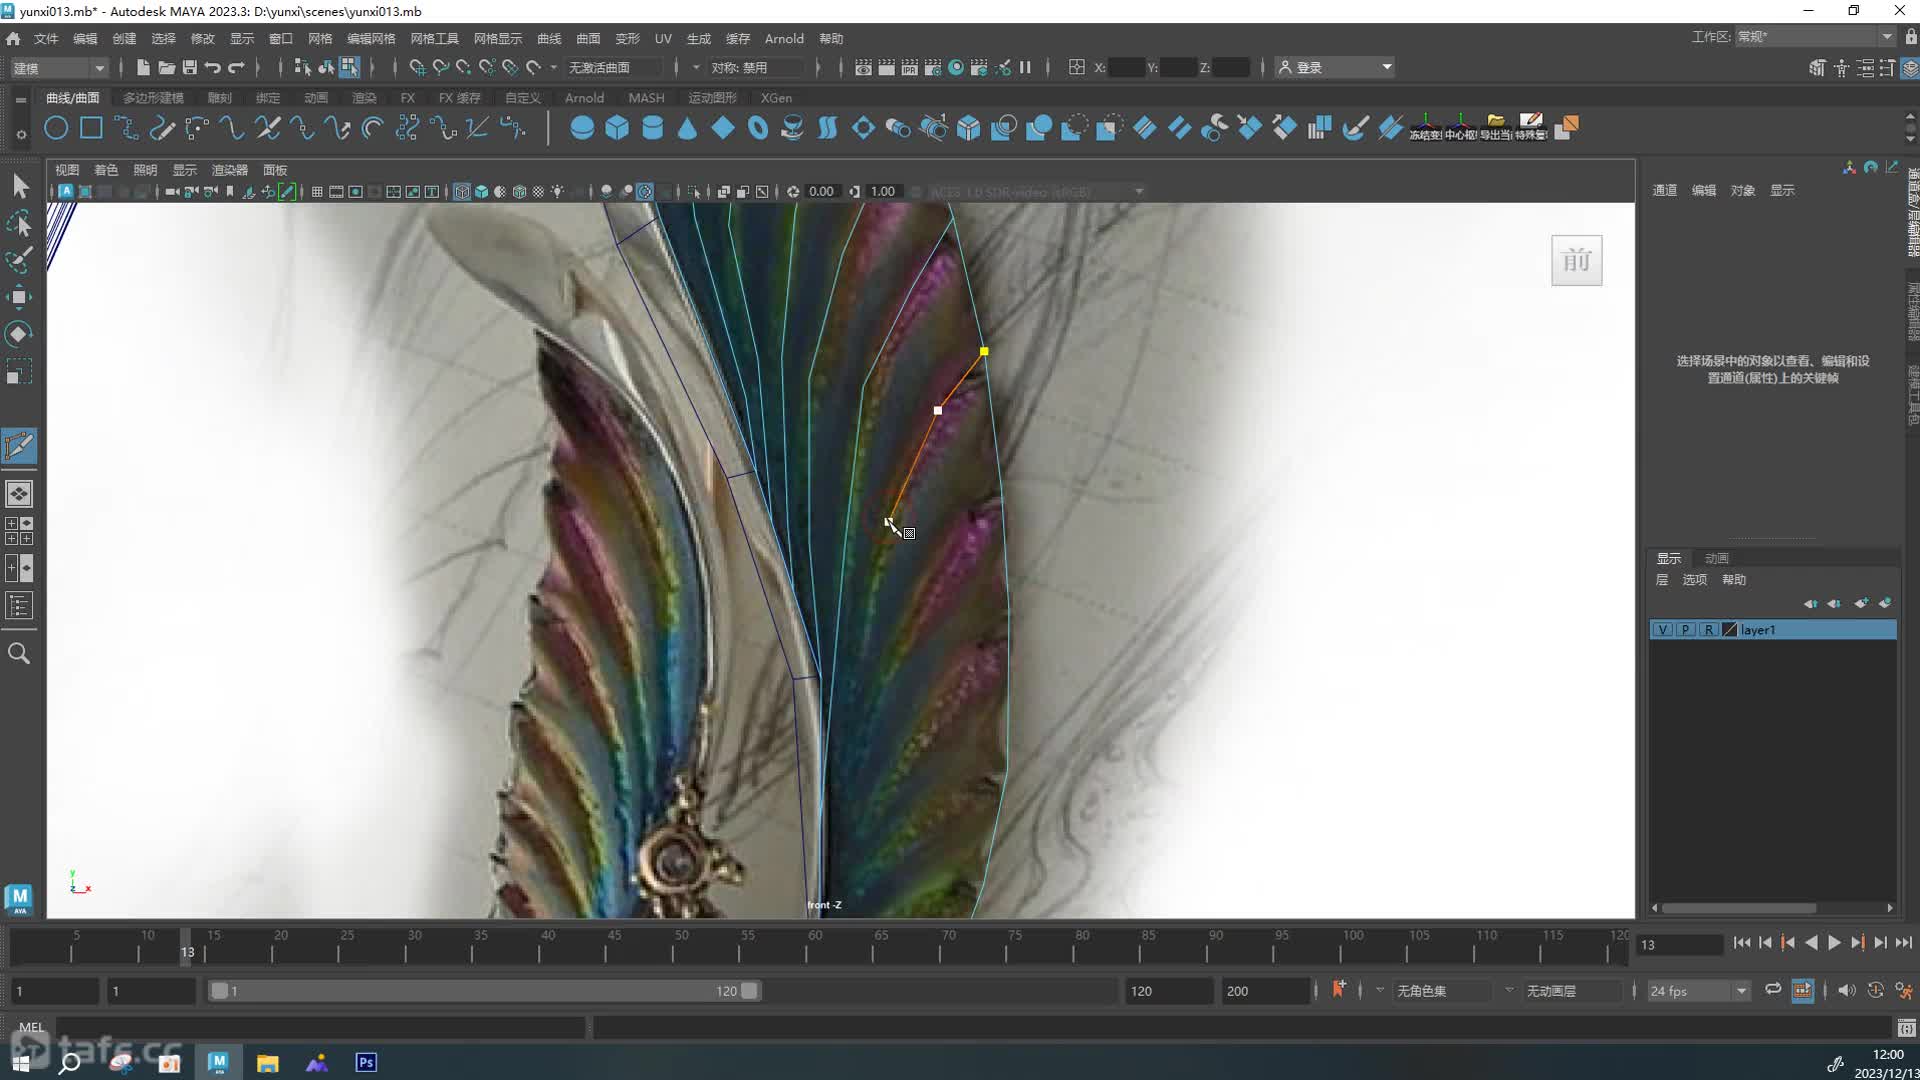This screenshot has width=1920, height=1080.
Task: Click the new scene icon
Action: pos(143,67)
